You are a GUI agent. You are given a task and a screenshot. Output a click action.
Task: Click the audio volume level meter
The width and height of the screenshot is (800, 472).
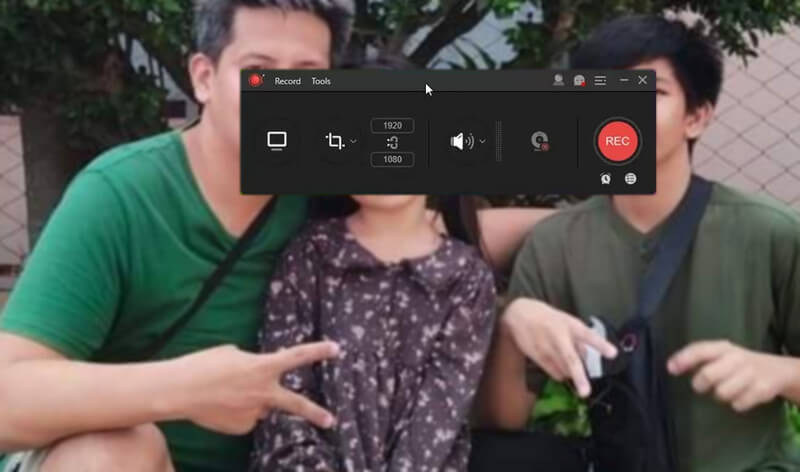(499, 141)
